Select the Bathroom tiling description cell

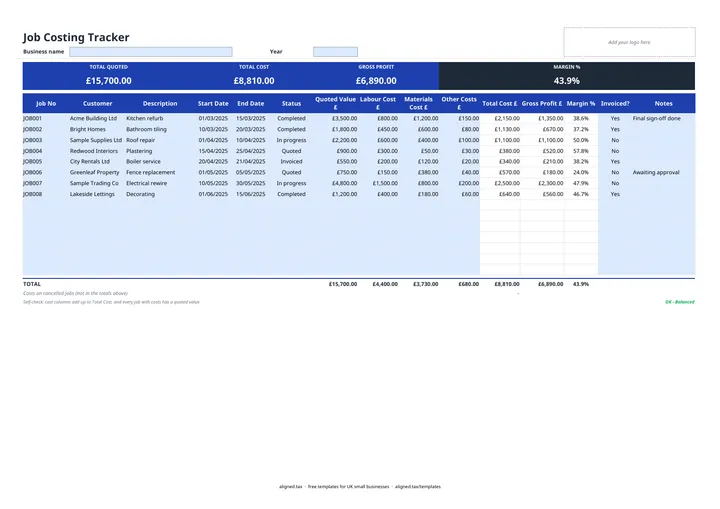146,130
